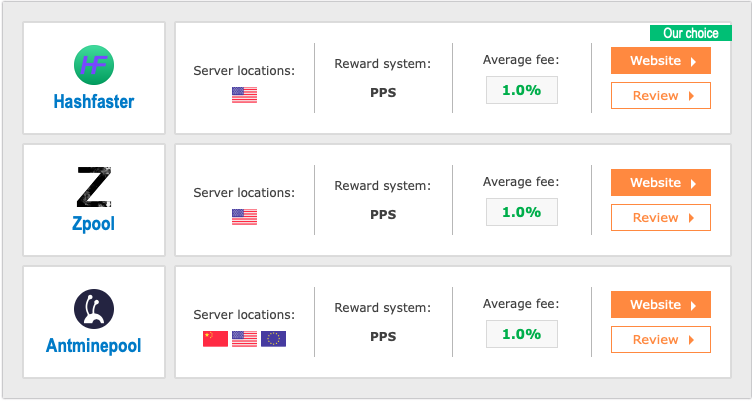Click Average fee label in Antminepool row
The width and height of the screenshot is (752, 401).
[521, 304]
